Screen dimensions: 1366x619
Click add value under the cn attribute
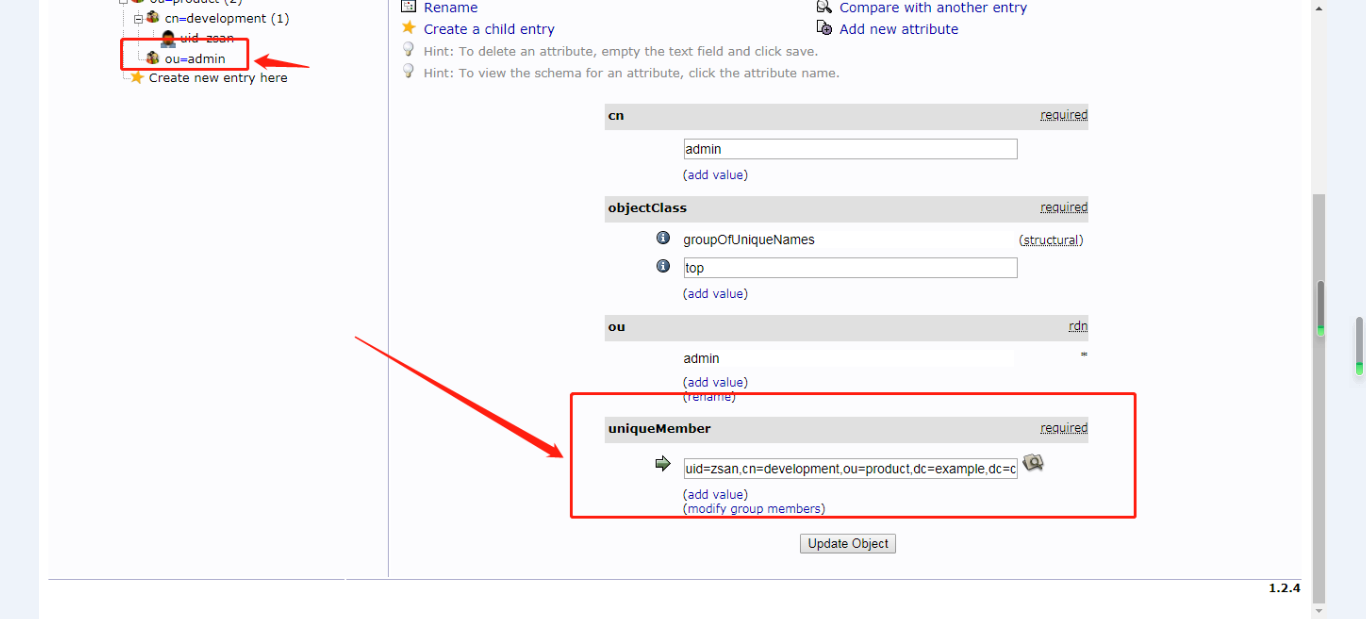pyautogui.click(x=716, y=174)
